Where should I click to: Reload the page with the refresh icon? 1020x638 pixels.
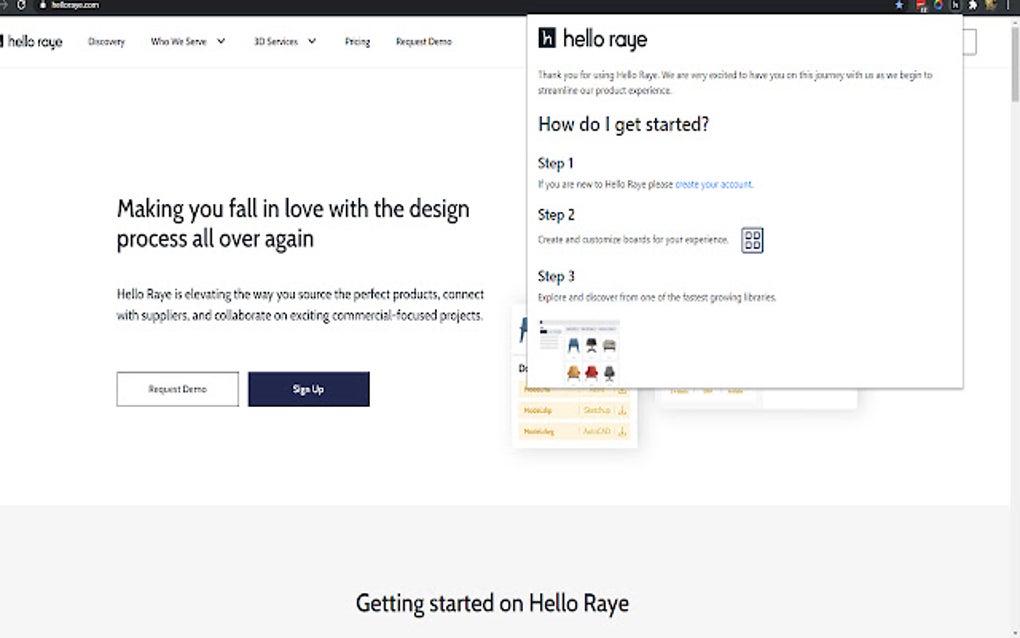point(21,3)
